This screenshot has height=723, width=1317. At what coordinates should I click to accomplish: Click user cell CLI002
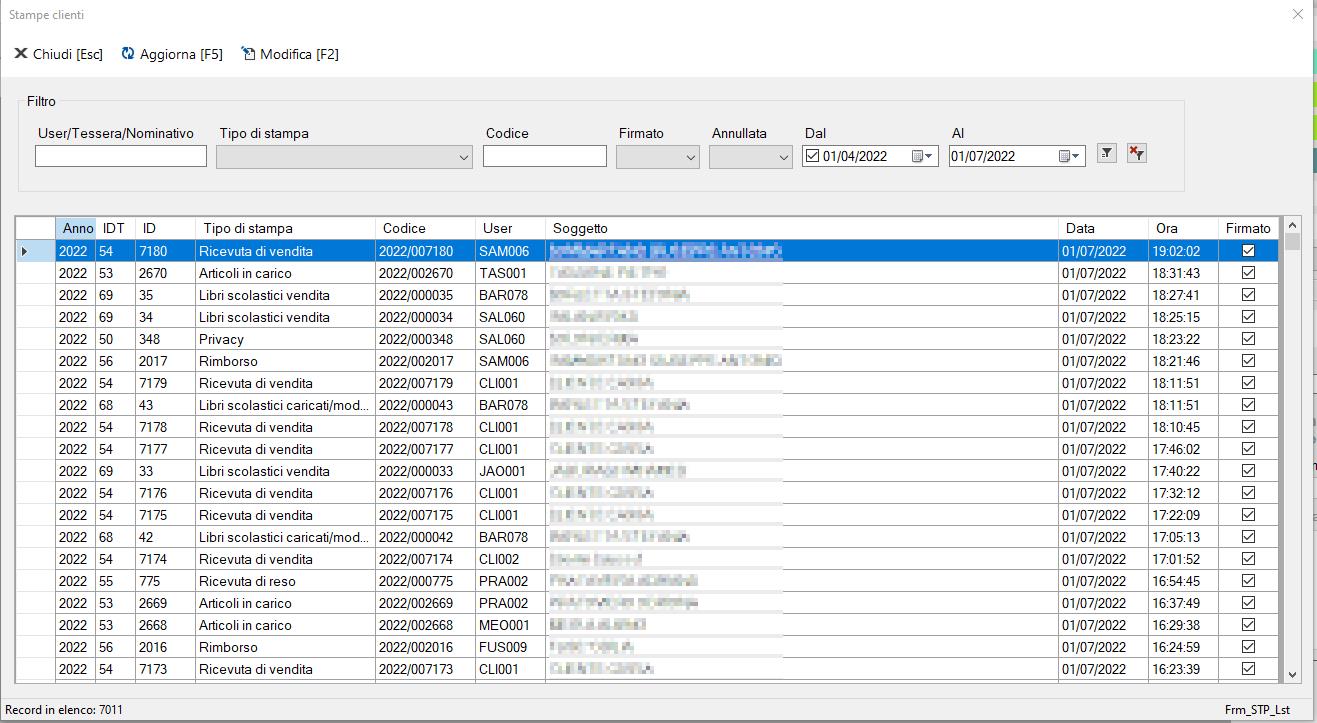(510, 559)
